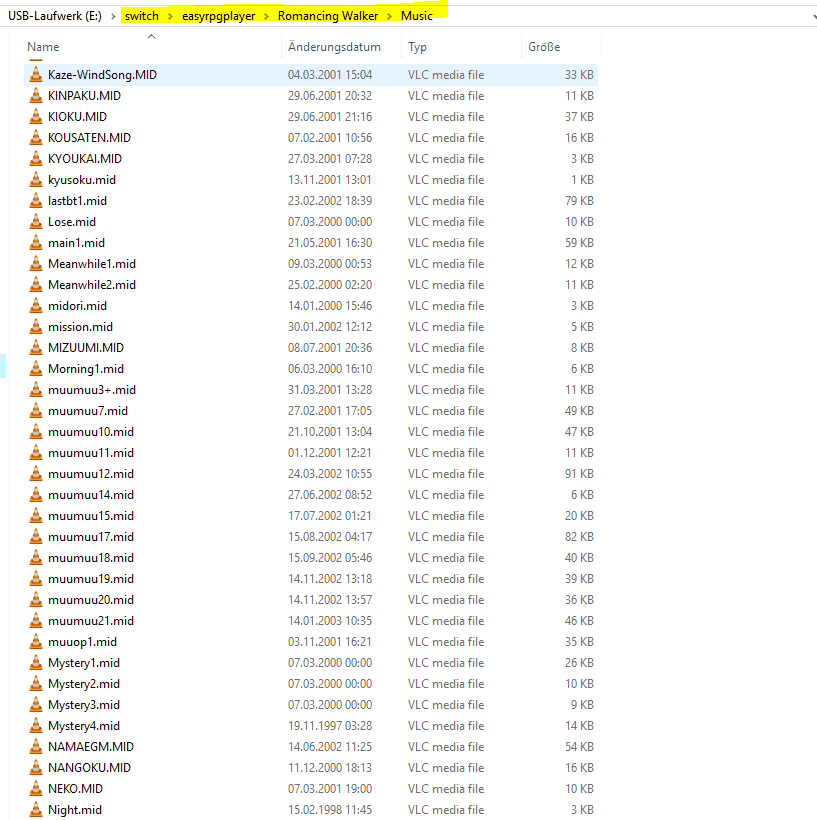Screen dimensions: 817x820
Task: Click the VLC icon beside NEKO.MID
Action: click(36, 788)
